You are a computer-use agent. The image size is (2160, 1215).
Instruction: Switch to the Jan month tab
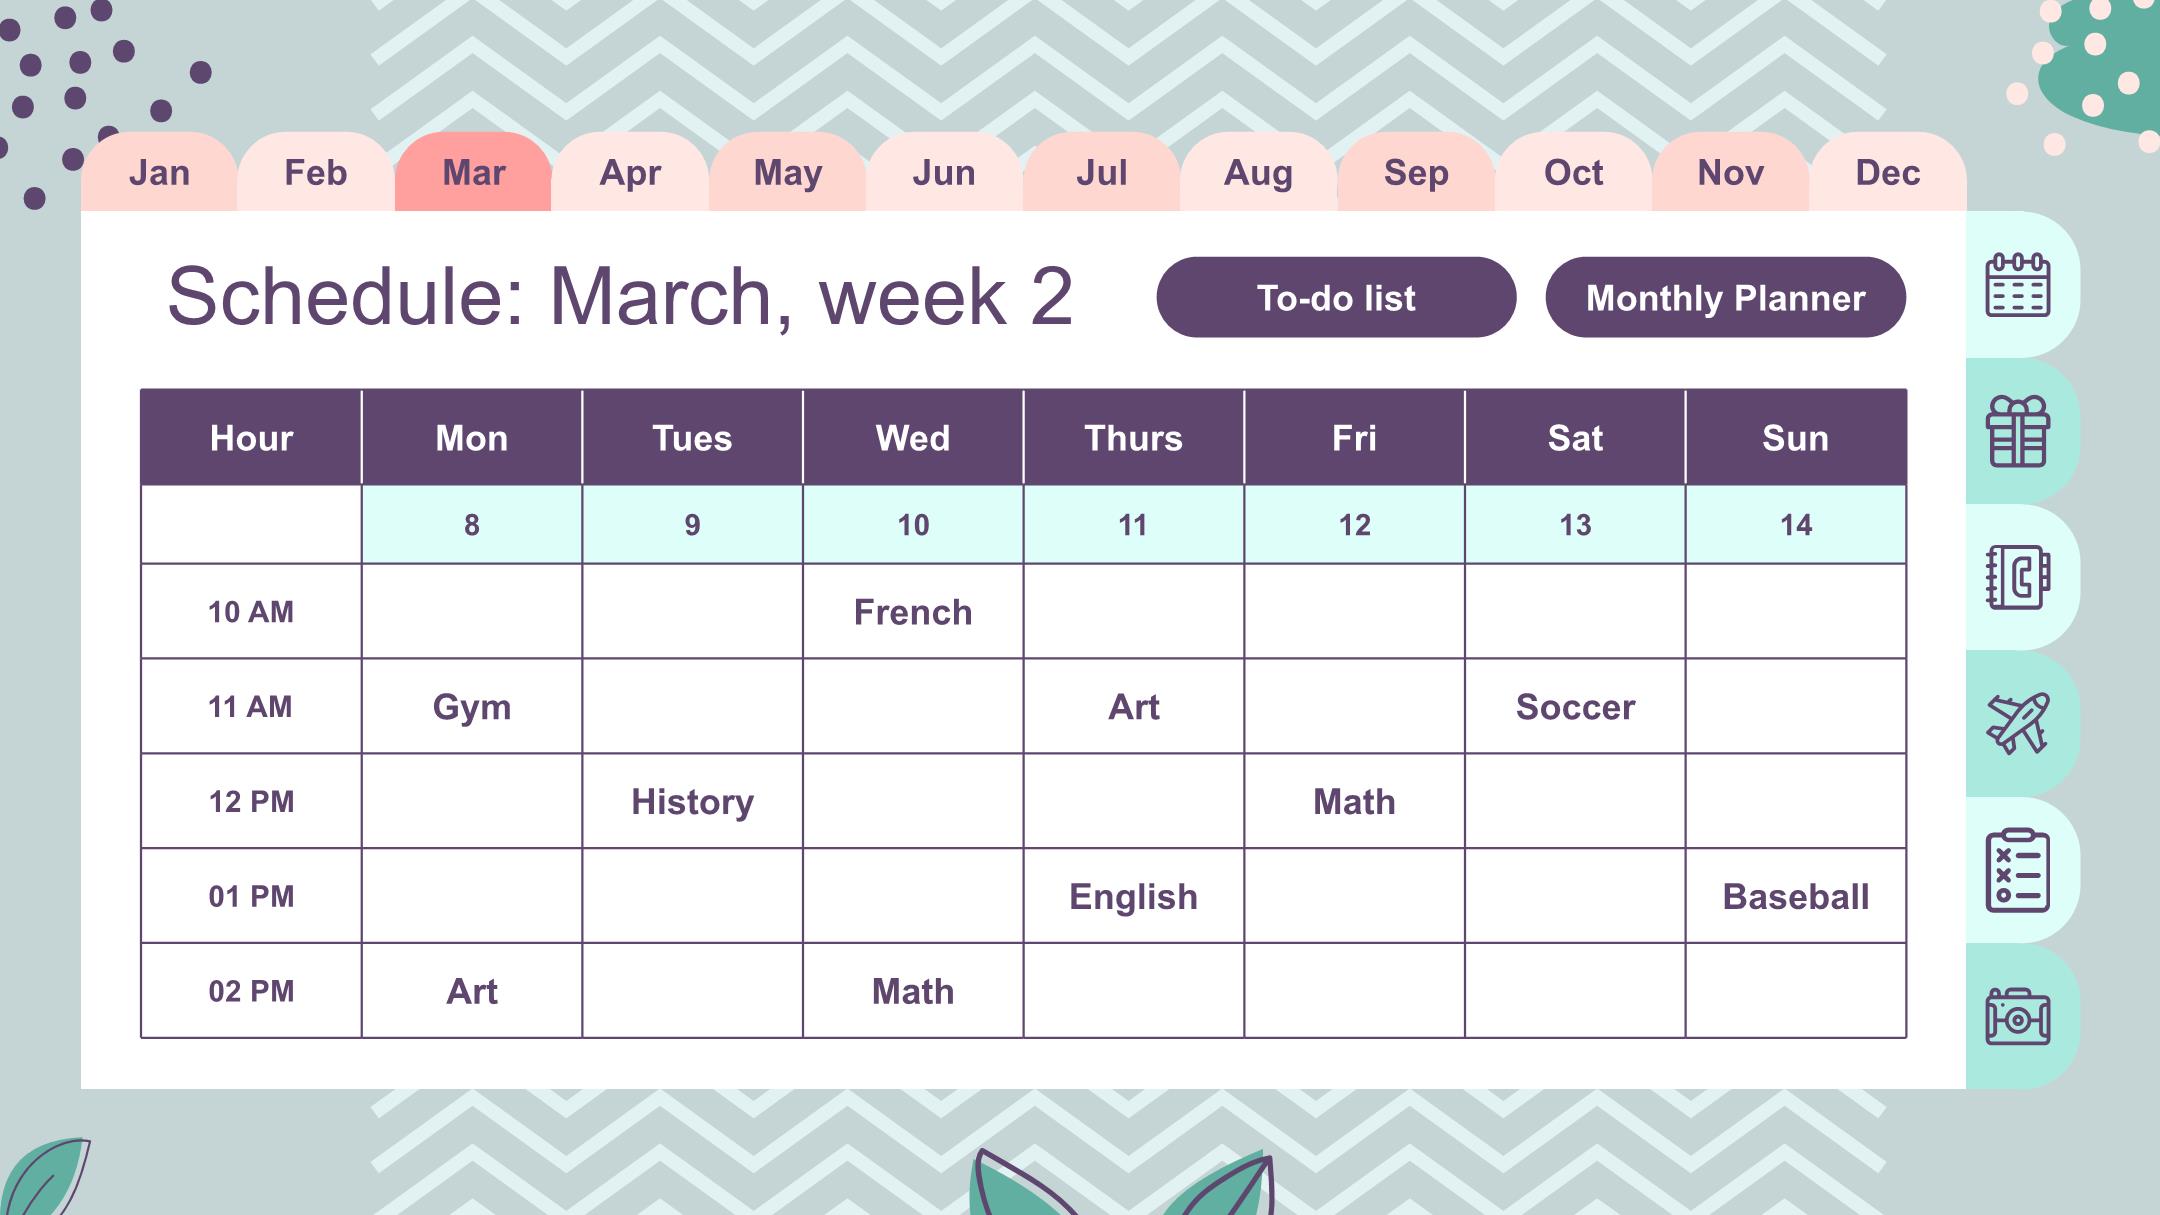coord(159,172)
